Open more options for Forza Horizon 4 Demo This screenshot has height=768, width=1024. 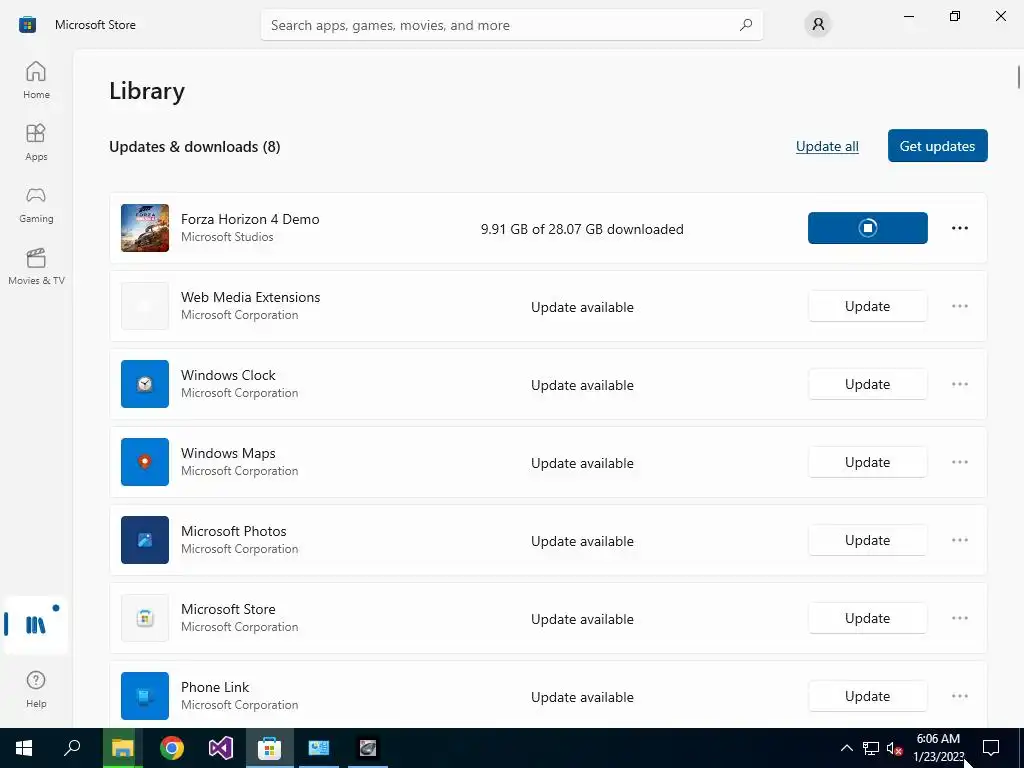(x=959, y=228)
